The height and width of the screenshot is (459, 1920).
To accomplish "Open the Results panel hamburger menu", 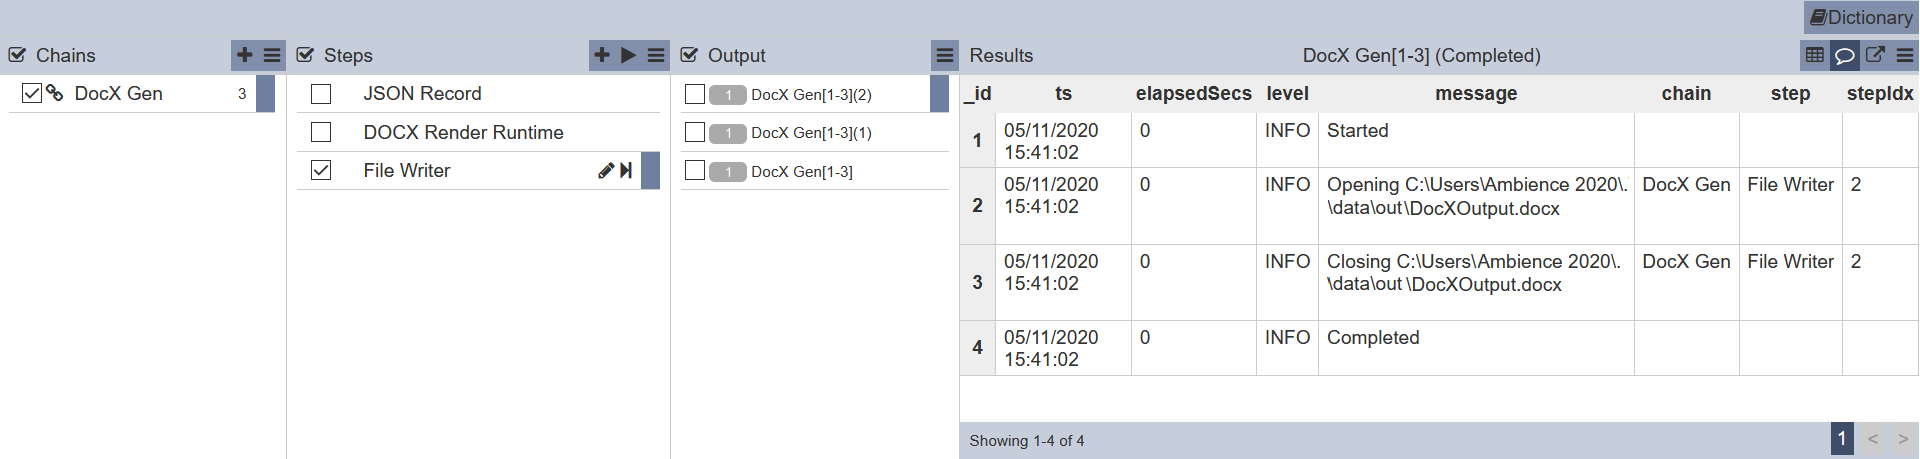I will (x=1905, y=55).
